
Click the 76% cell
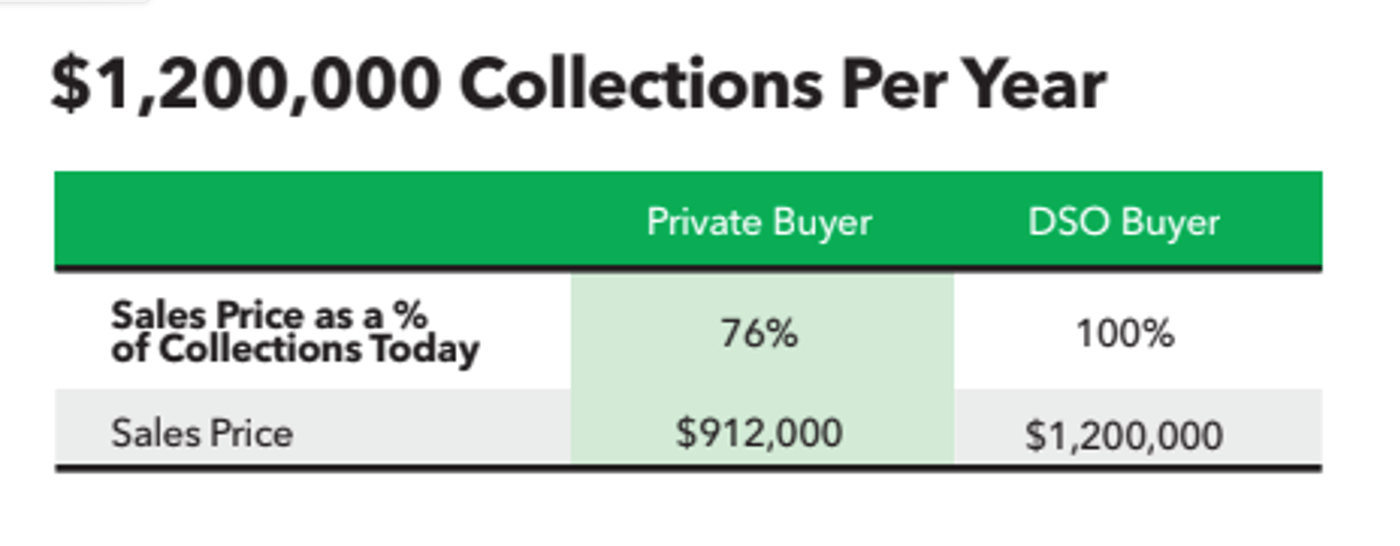(760, 333)
